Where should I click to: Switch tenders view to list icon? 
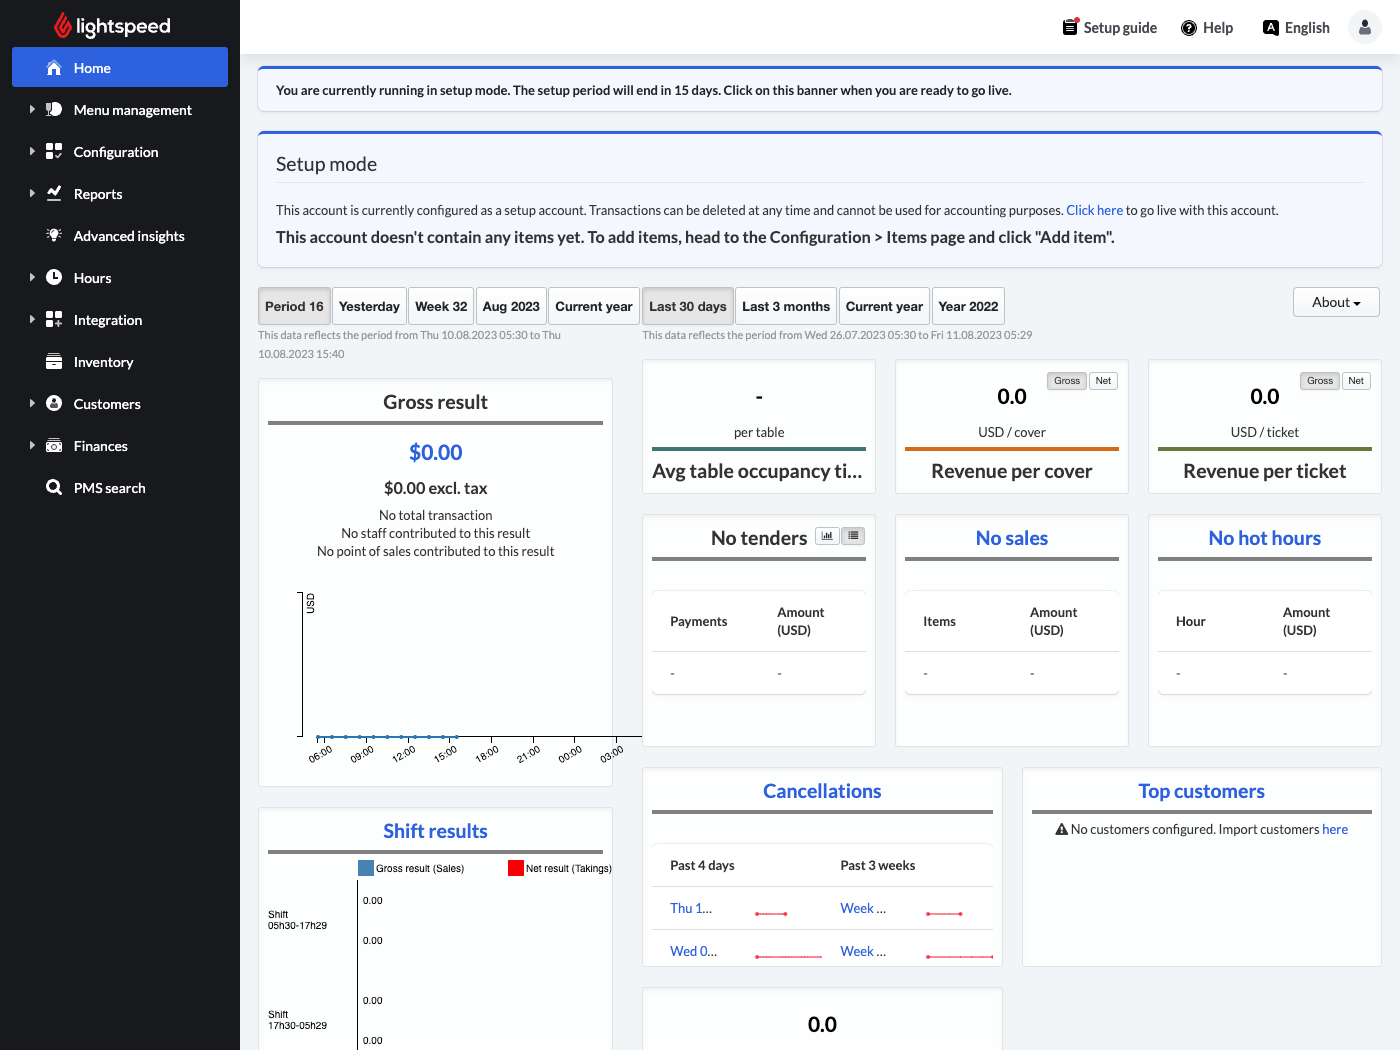point(853,536)
